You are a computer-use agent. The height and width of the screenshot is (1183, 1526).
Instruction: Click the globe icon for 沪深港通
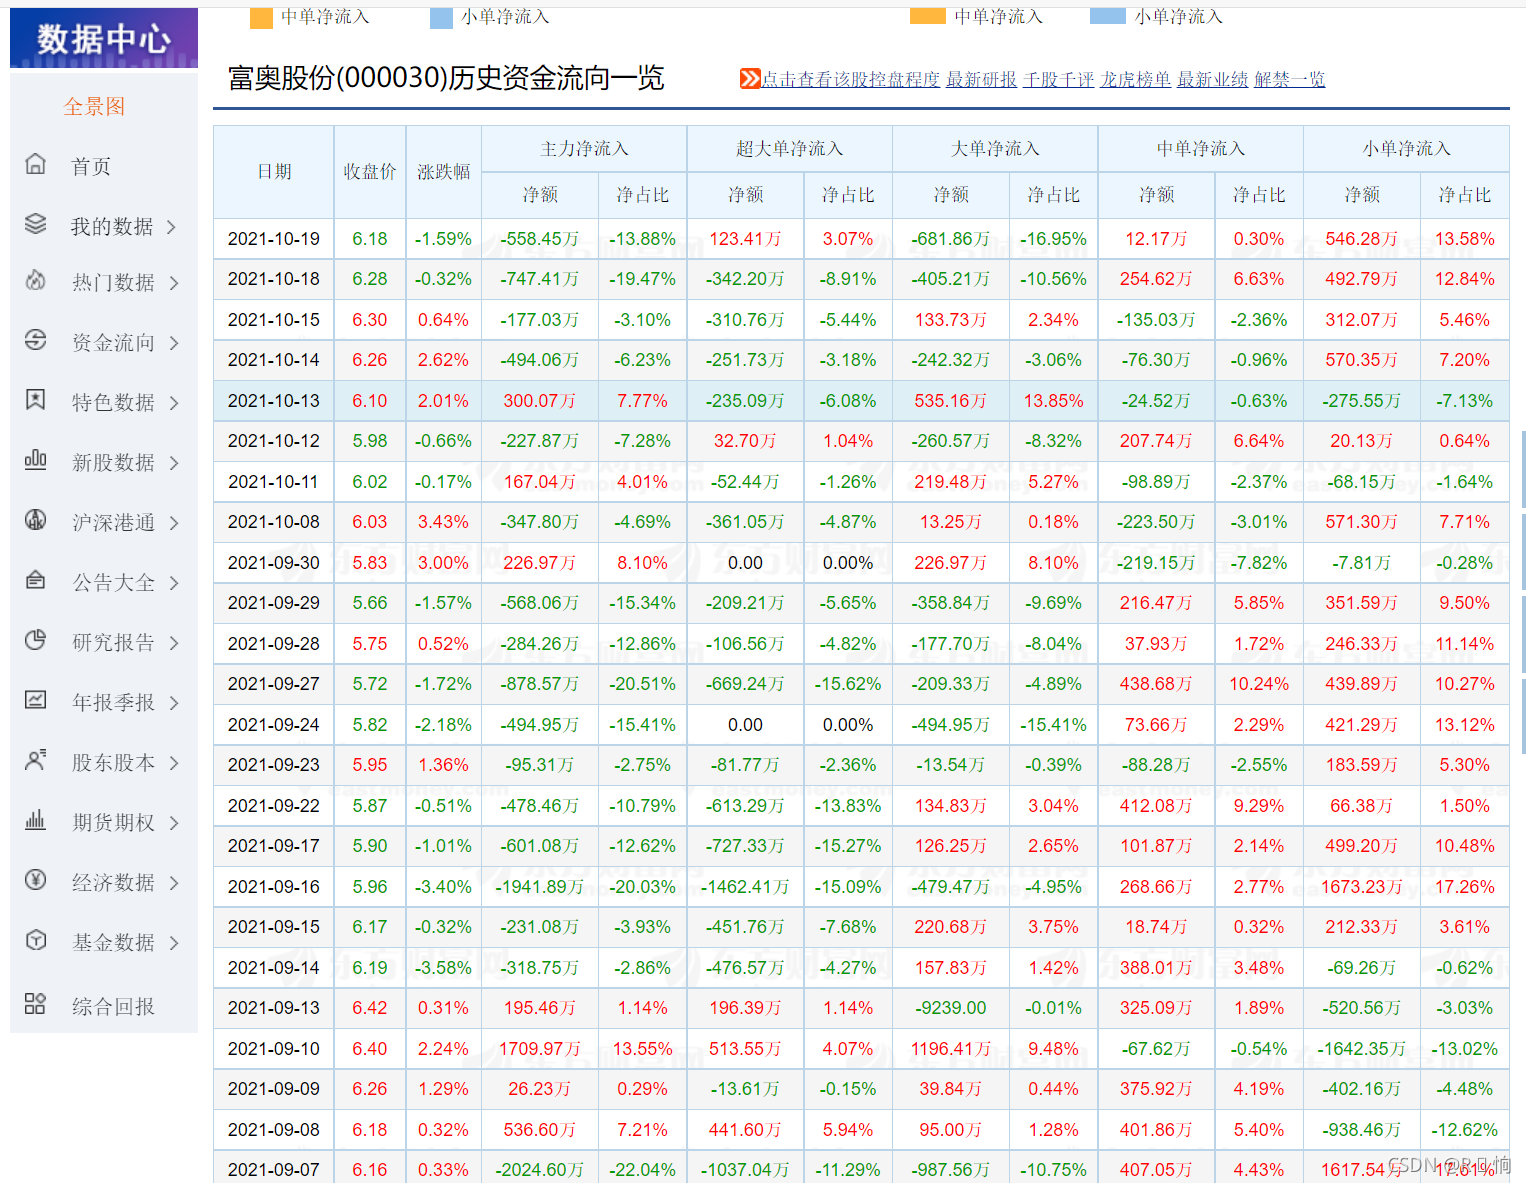click(x=36, y=520)
